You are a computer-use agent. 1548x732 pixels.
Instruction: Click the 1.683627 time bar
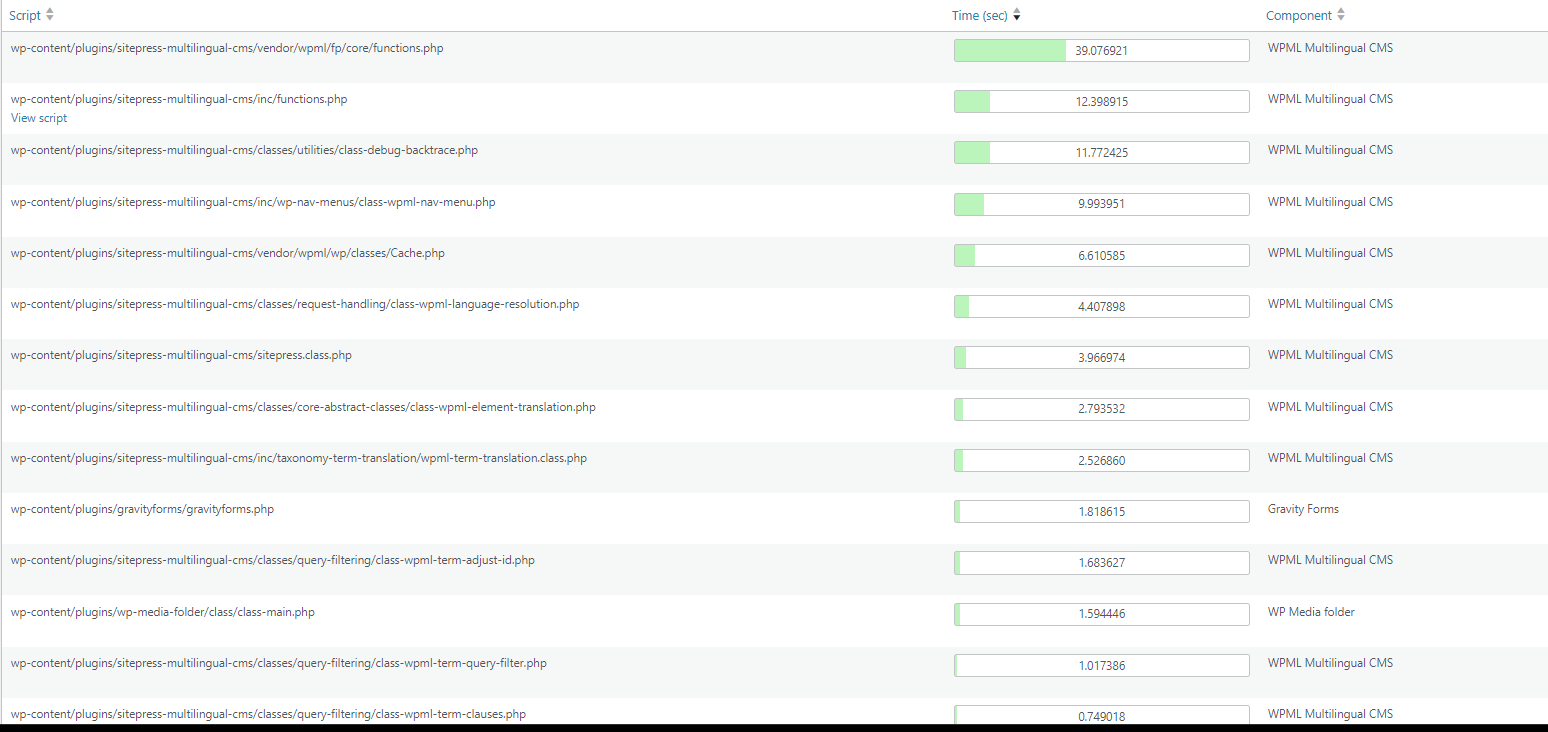pyautogui.click(x=1102, y=562)
